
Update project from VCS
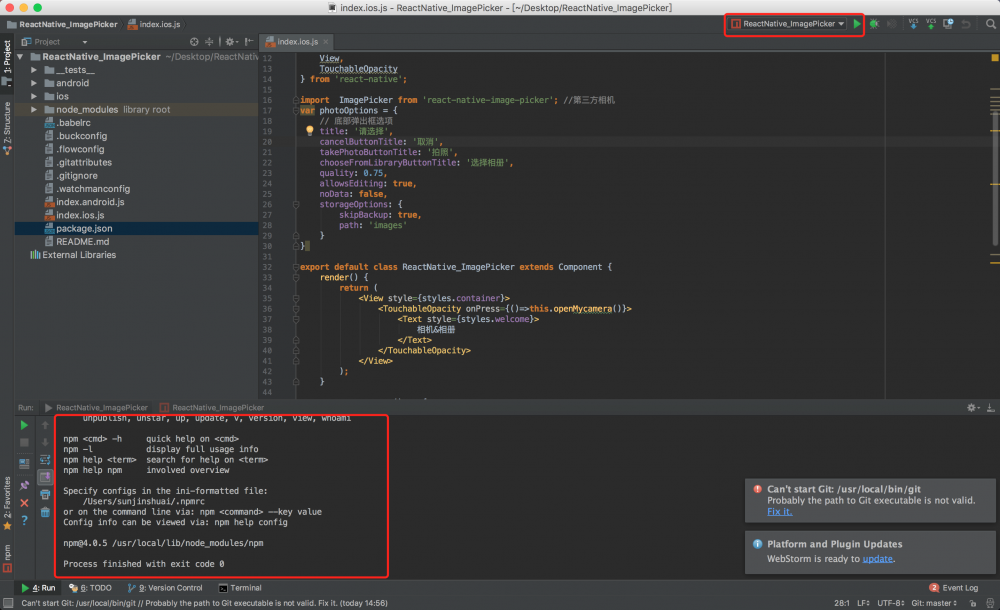[x=913, y=22]
